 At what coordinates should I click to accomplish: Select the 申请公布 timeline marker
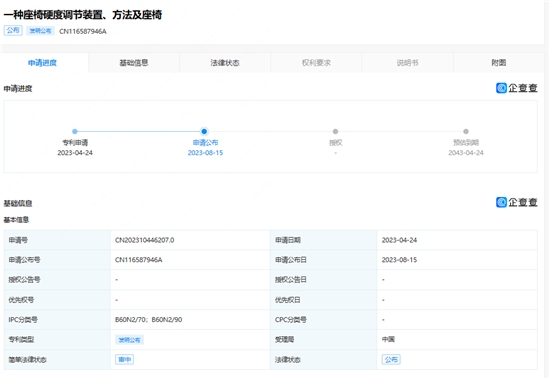[x=204, y=131]
